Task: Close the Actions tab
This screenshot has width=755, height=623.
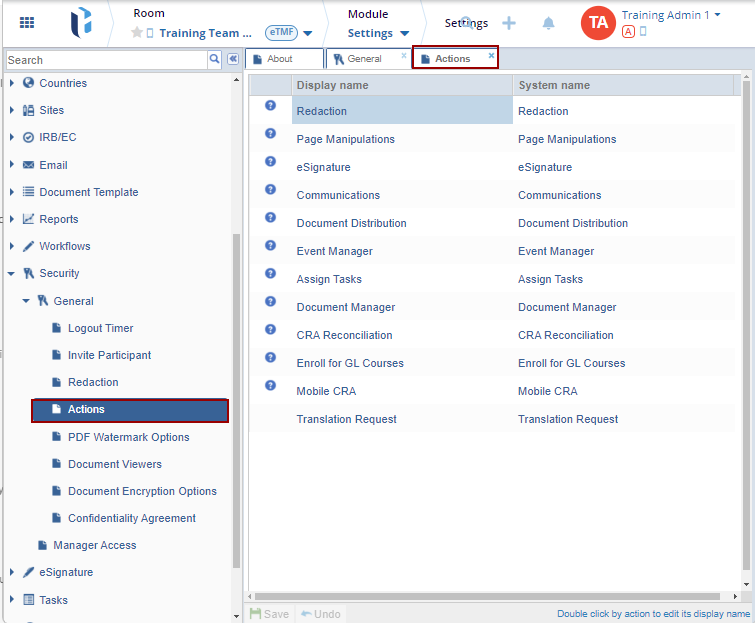Action: 491,56
